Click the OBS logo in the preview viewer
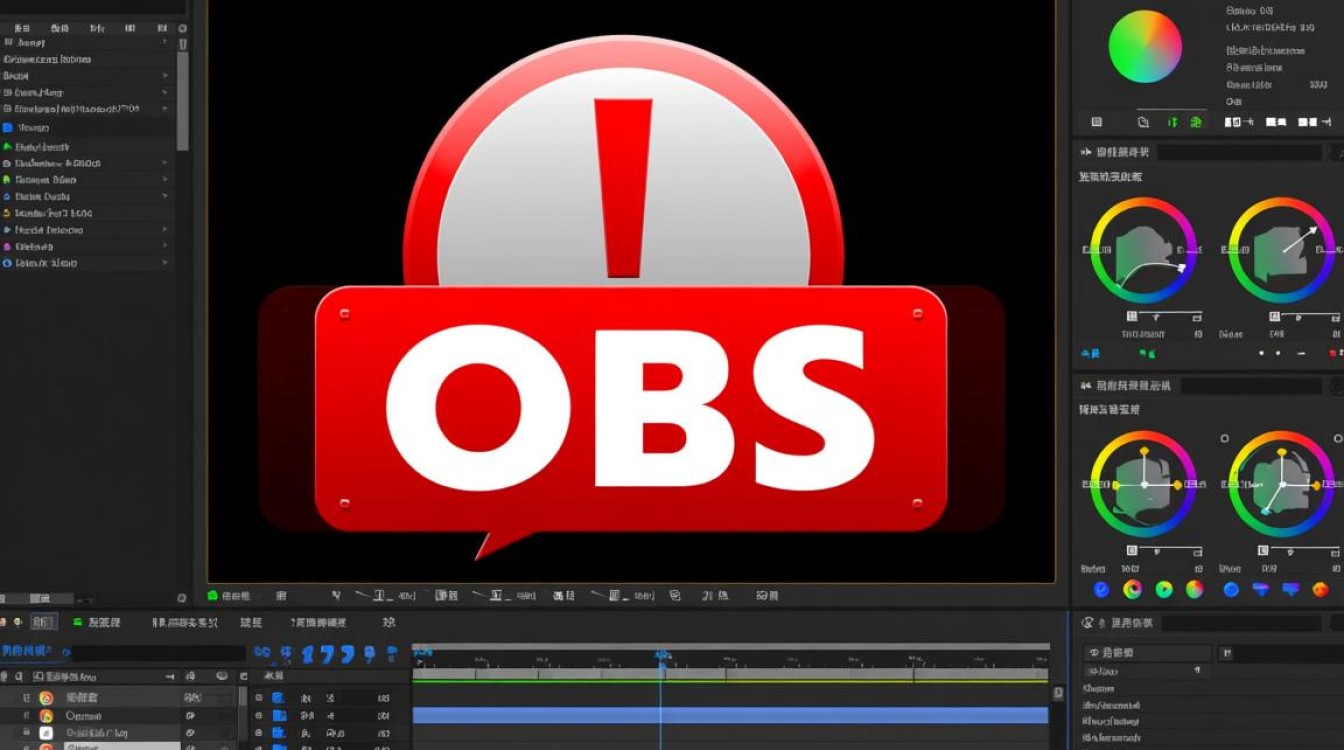Viewport: 1344px width, 750px height. pyautogui.click(x=631, y=298)
